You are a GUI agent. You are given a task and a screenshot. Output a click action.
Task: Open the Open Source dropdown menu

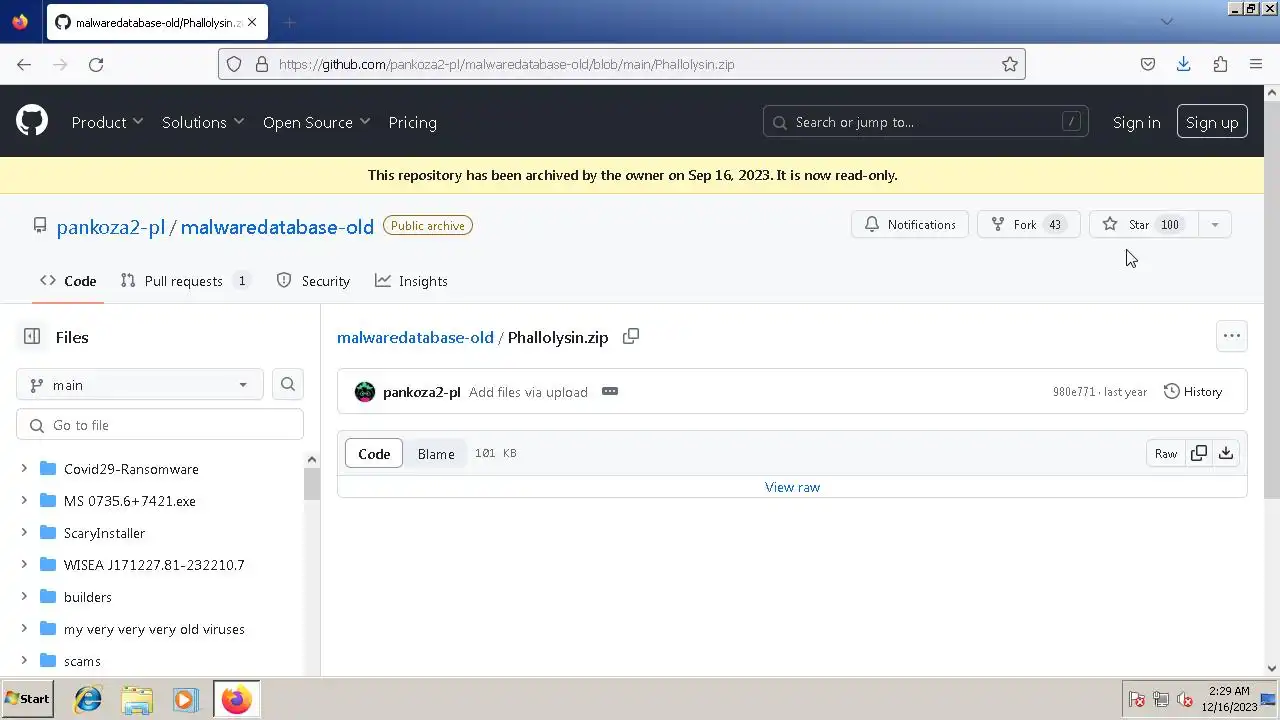click(316, 122)
